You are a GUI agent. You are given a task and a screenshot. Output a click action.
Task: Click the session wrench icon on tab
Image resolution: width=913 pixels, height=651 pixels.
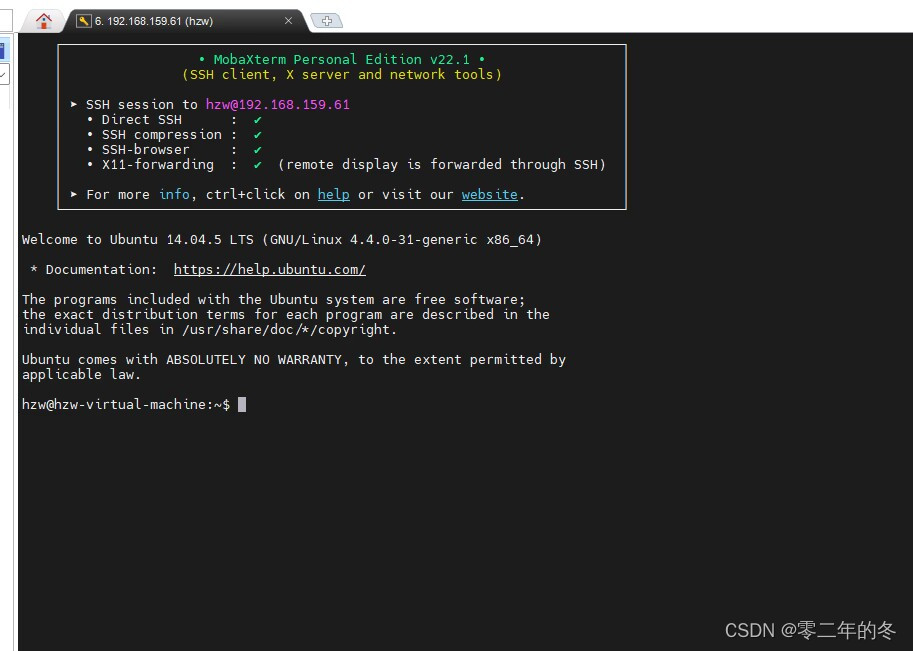click(x=84, y=21)
